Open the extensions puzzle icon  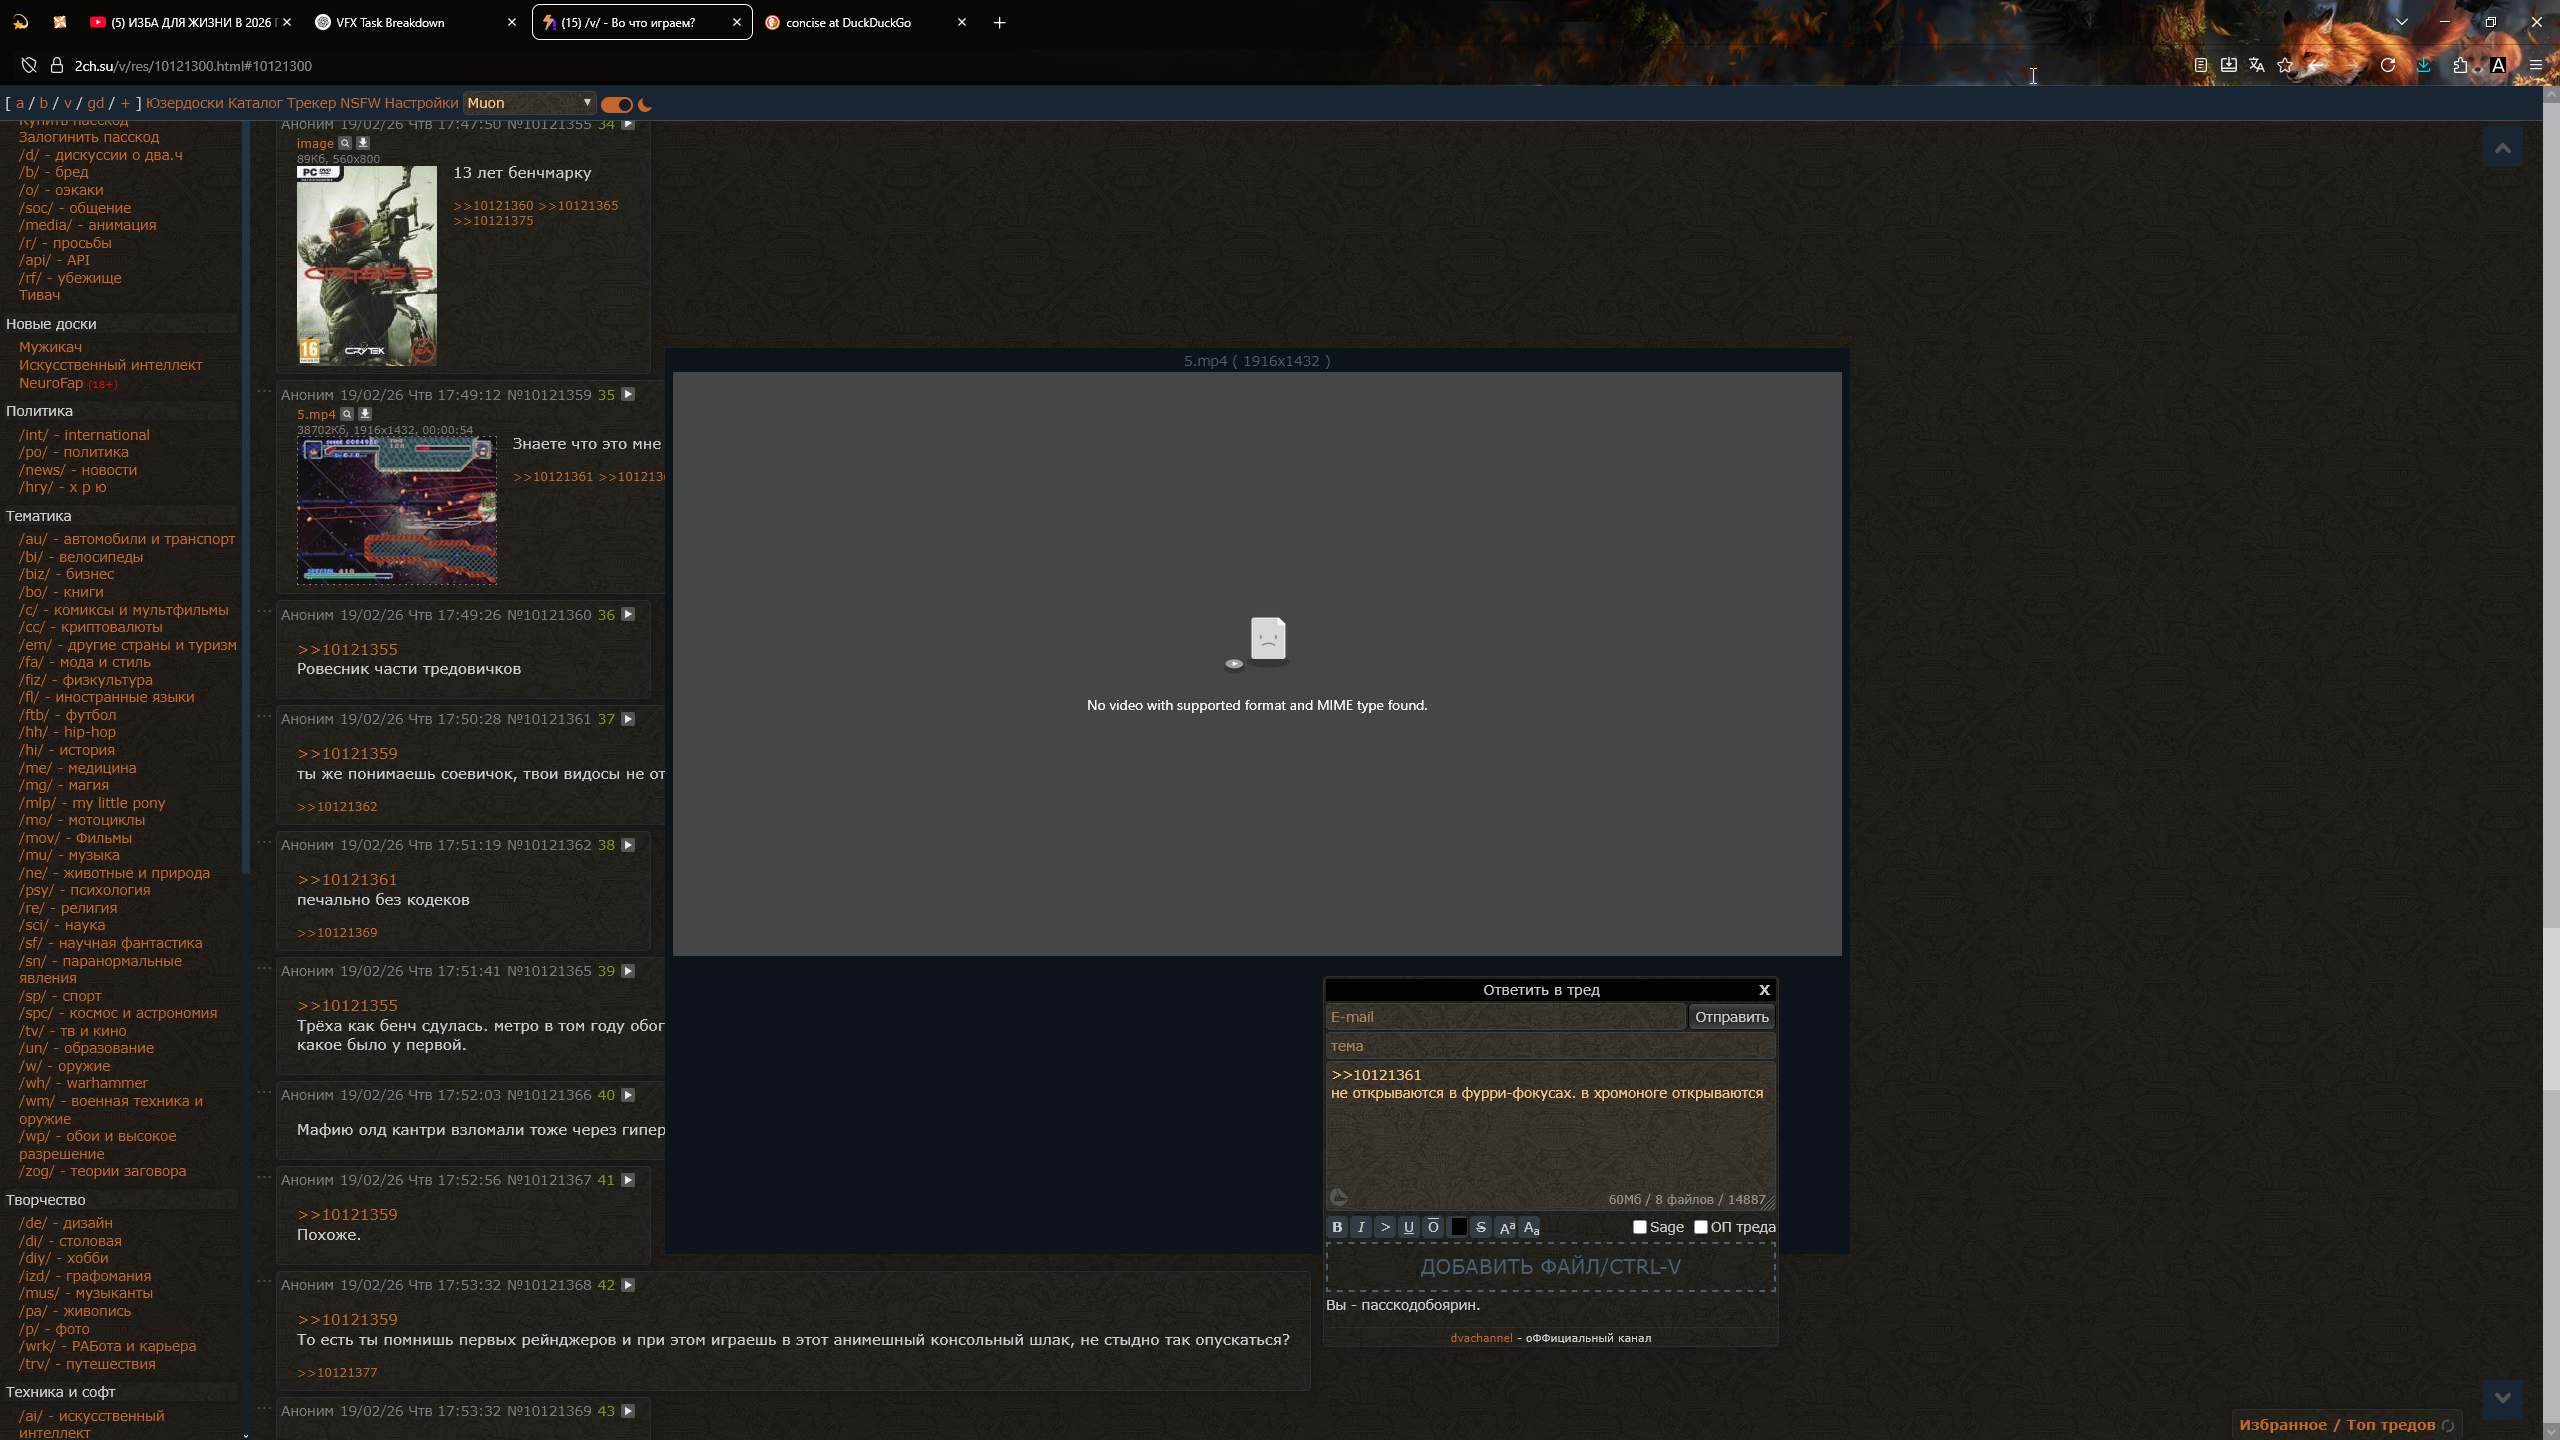point(2460,65)
